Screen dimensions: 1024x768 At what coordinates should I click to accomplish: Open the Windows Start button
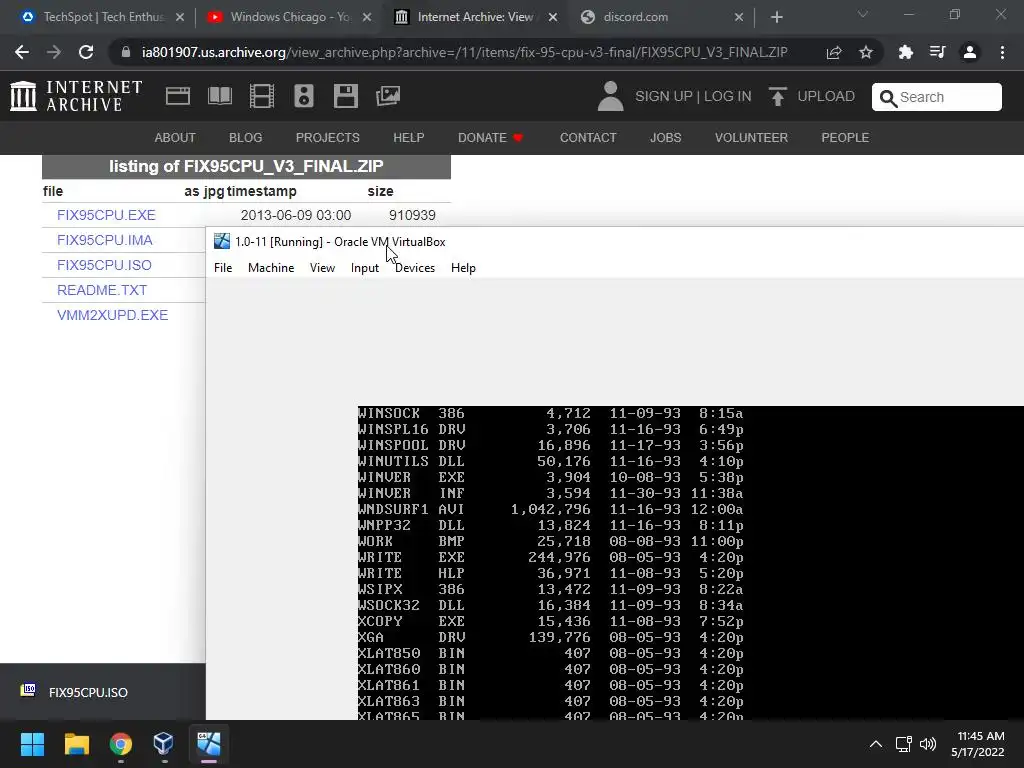[x=32, y=744]
